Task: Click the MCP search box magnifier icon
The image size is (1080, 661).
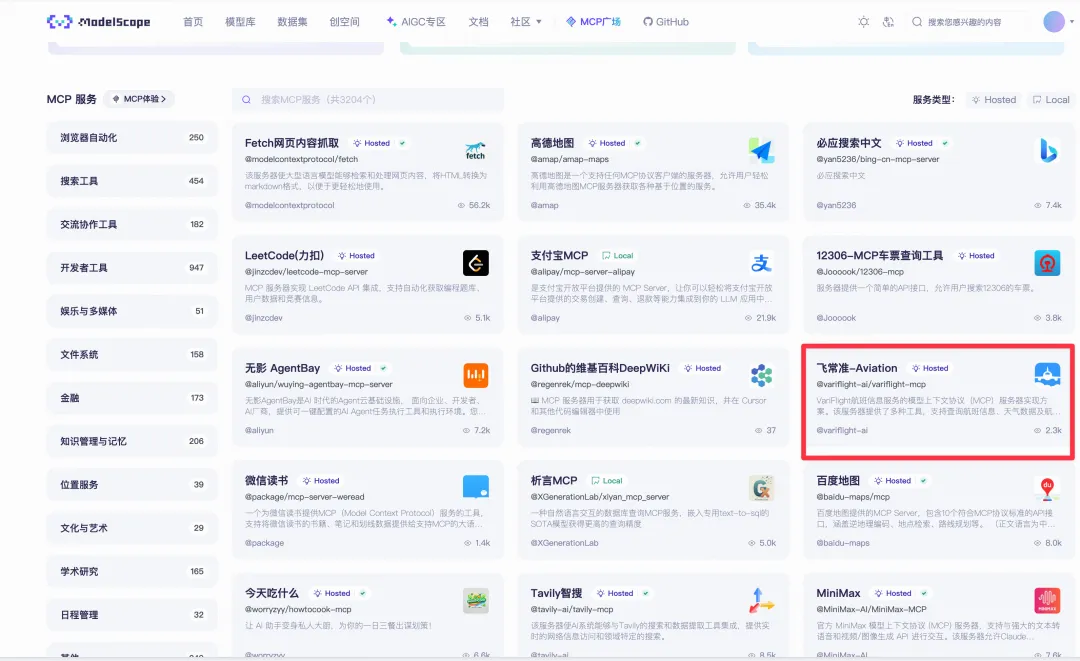Action: (246, 100)
